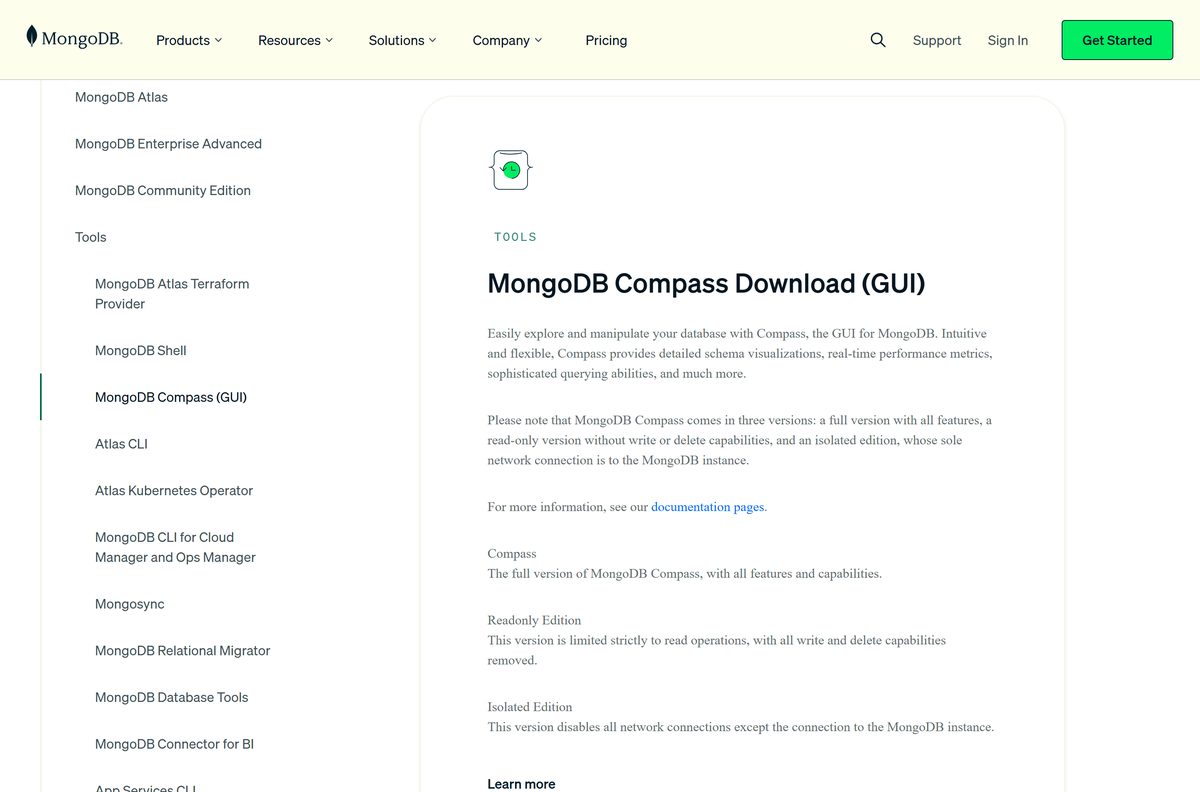Go to the Pricing page
Viewport: 1200px width, 792px height.
coord(606,40)
